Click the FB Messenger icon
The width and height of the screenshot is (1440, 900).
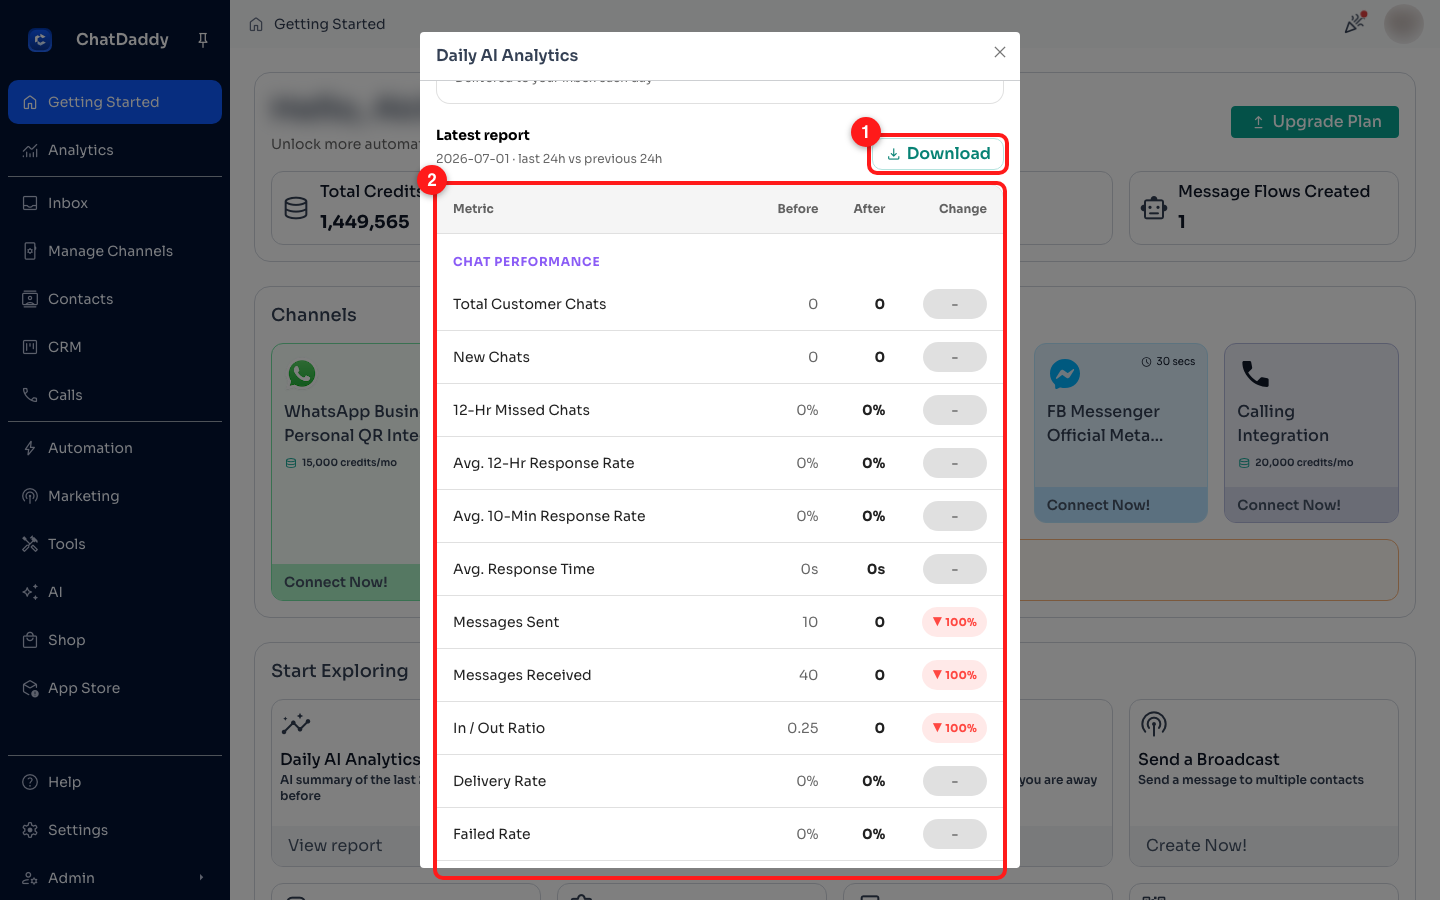(1065, 374)
